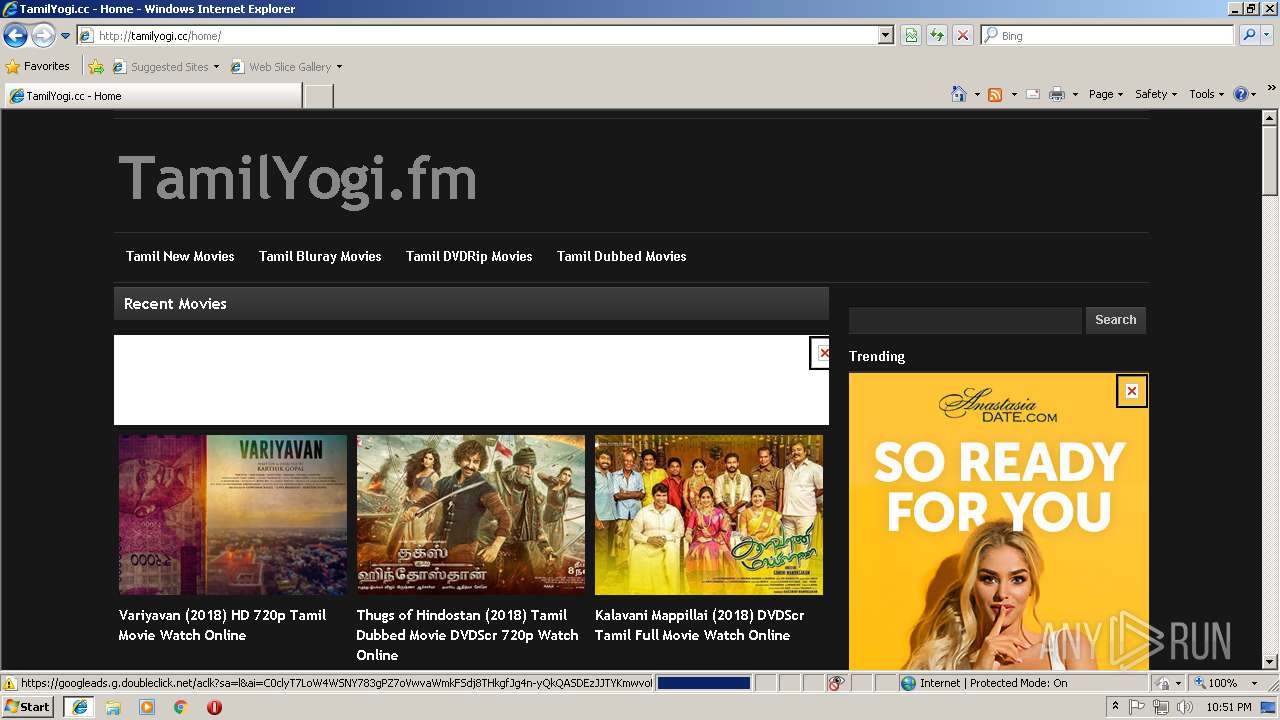Click the Print icon
Screen dimensions: 1280x720
(1057, 94)
